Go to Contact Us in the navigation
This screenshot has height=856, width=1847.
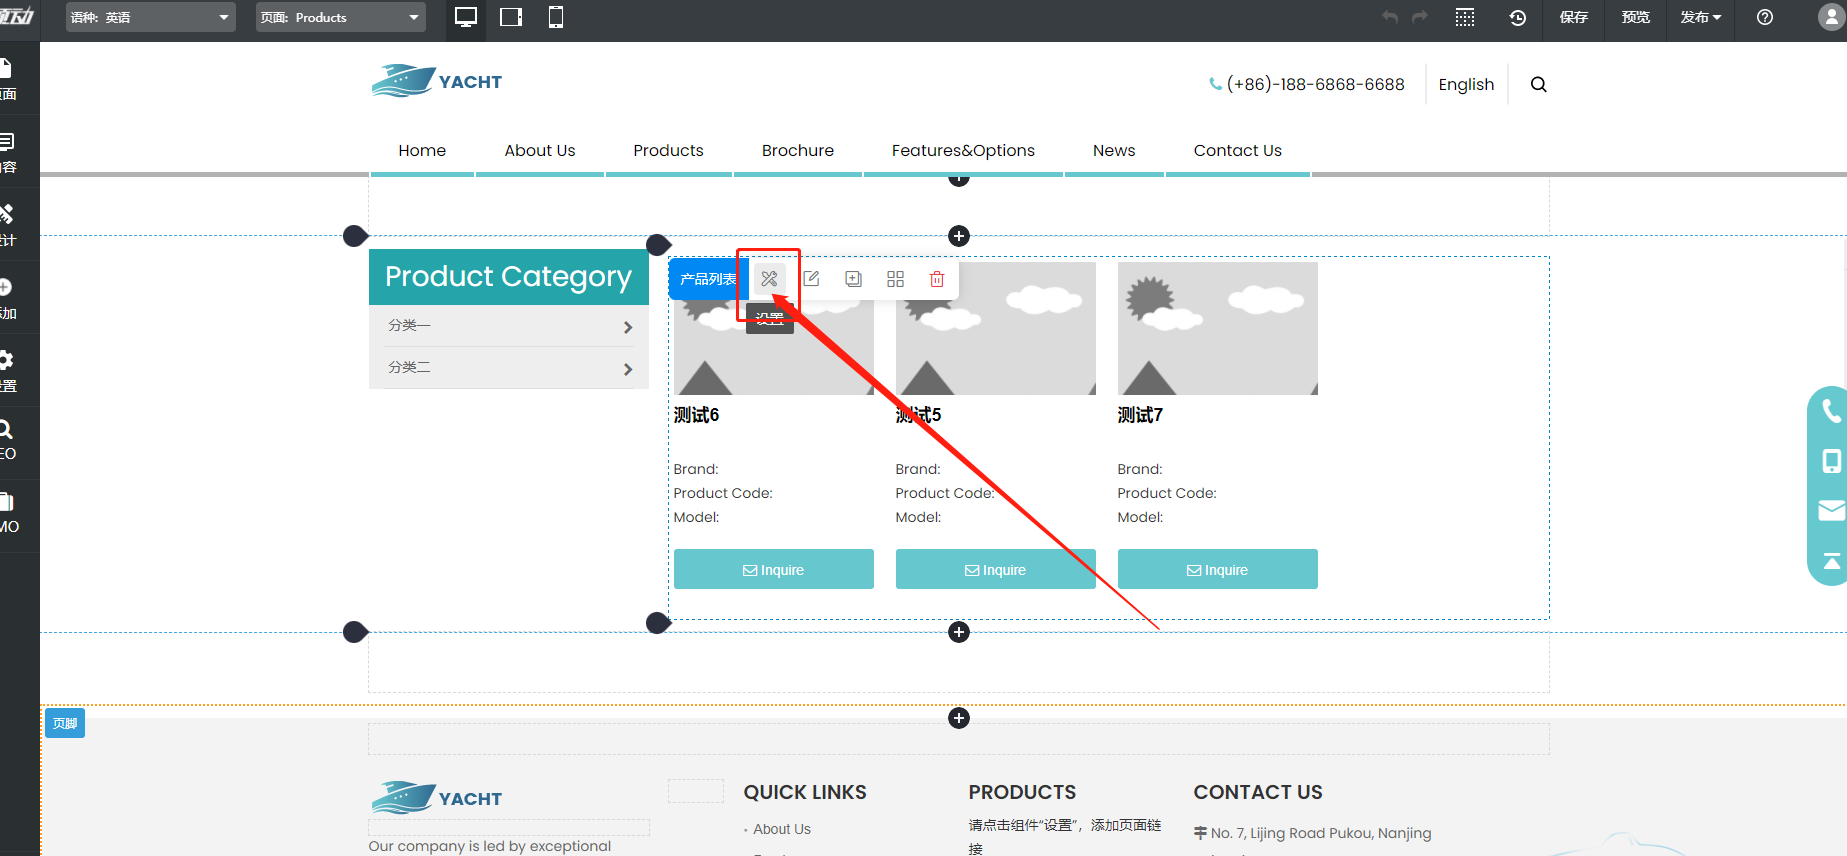[1237, 151]
